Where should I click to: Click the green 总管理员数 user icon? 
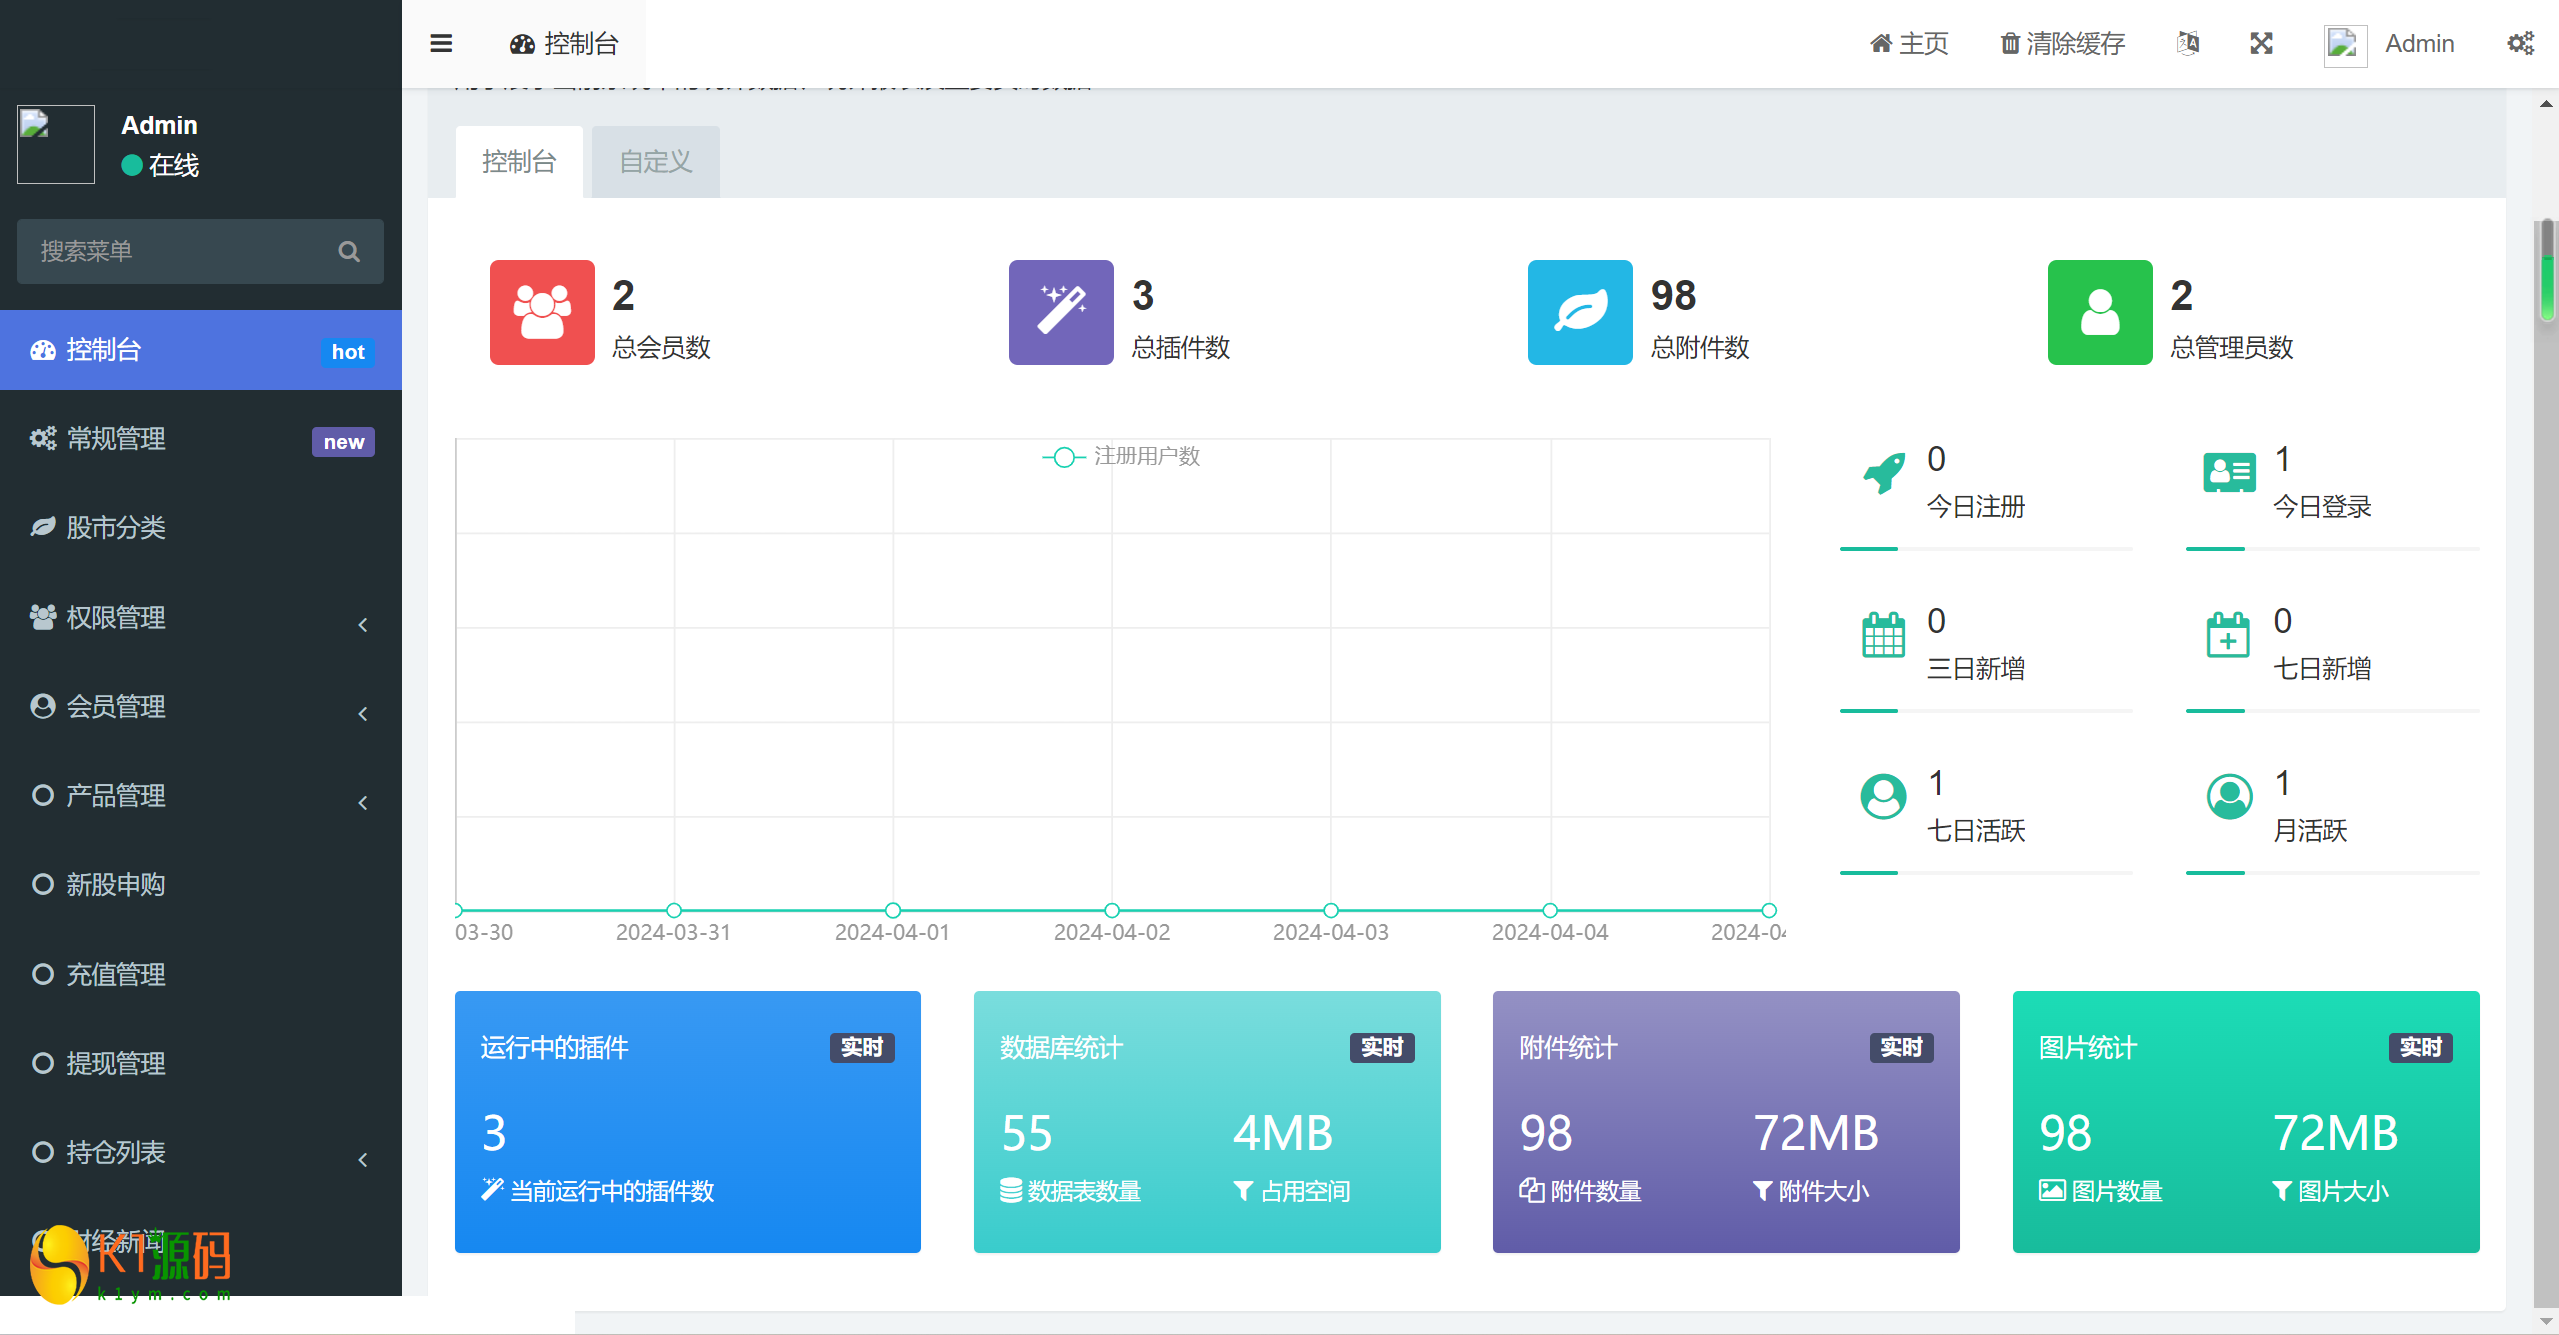2099,312
